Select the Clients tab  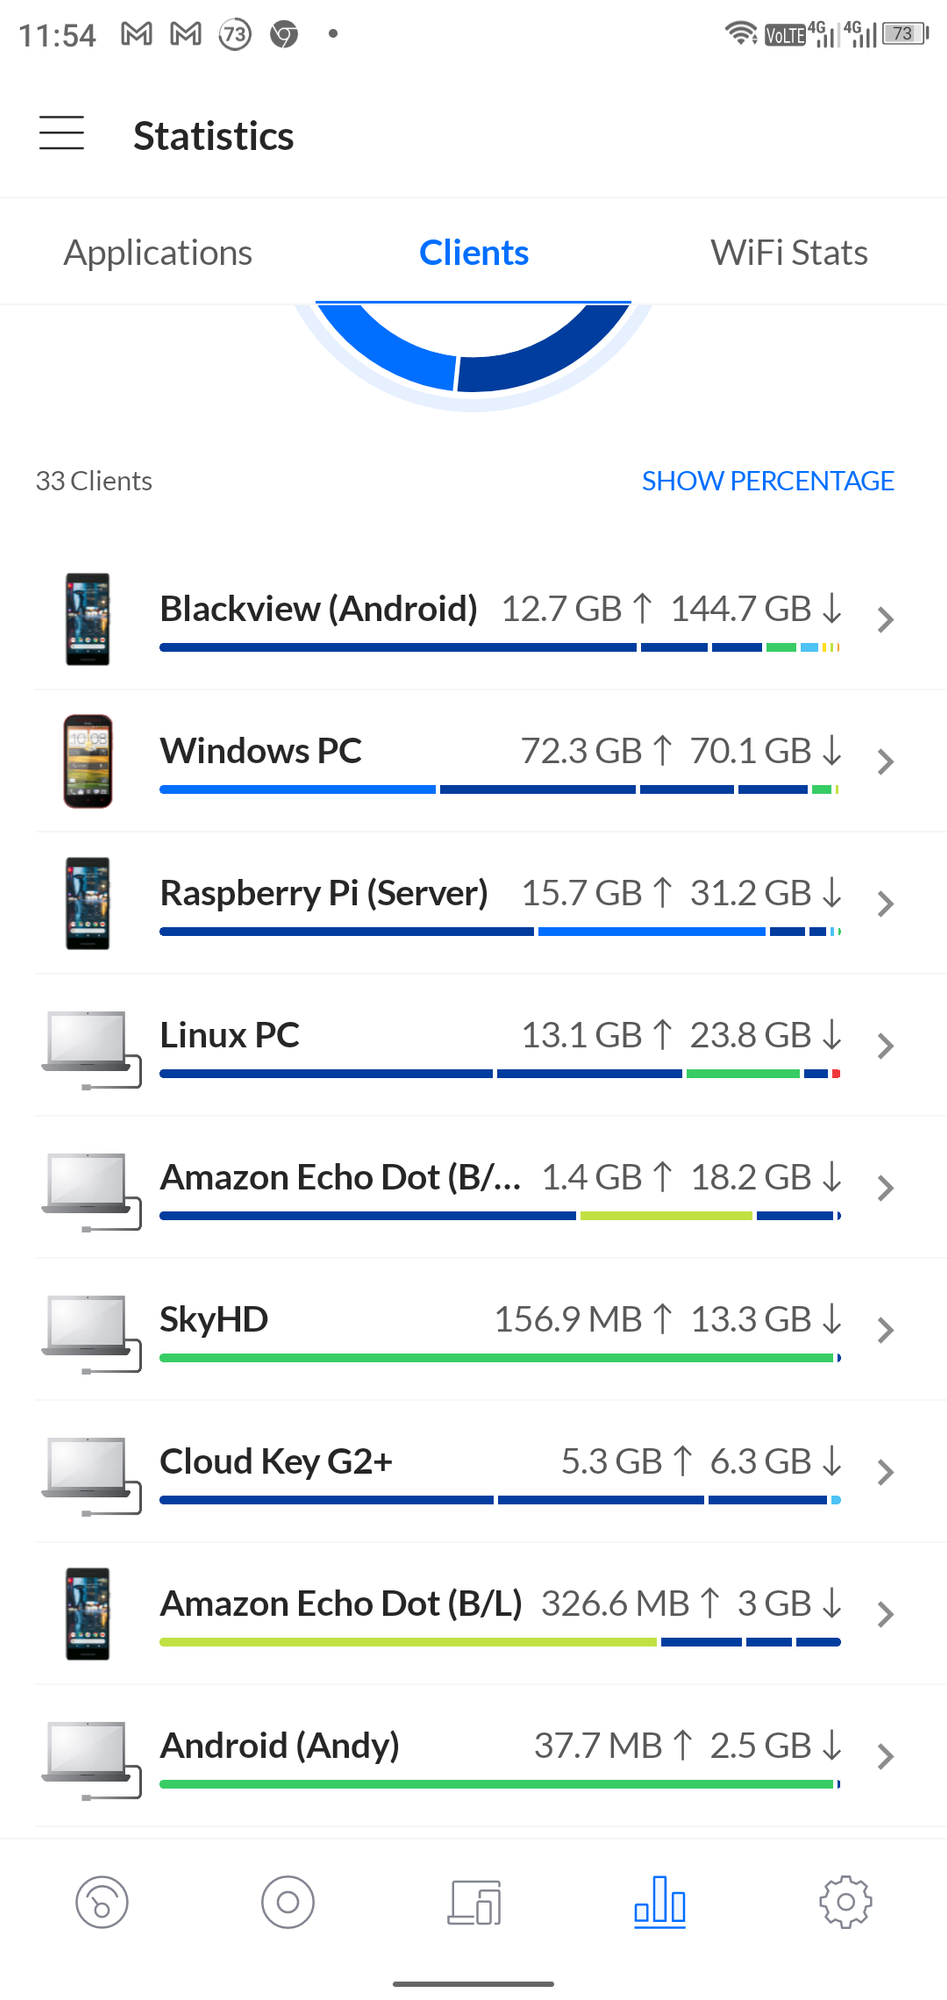(474, 252)
